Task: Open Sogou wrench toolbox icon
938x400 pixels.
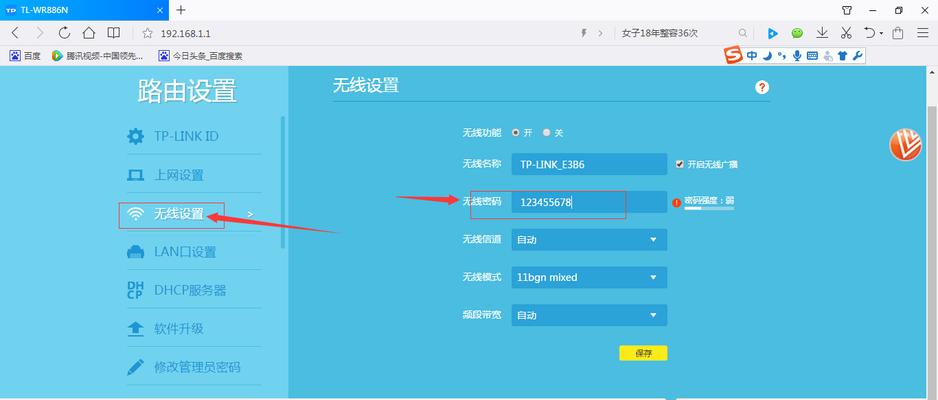Action: 857,56
